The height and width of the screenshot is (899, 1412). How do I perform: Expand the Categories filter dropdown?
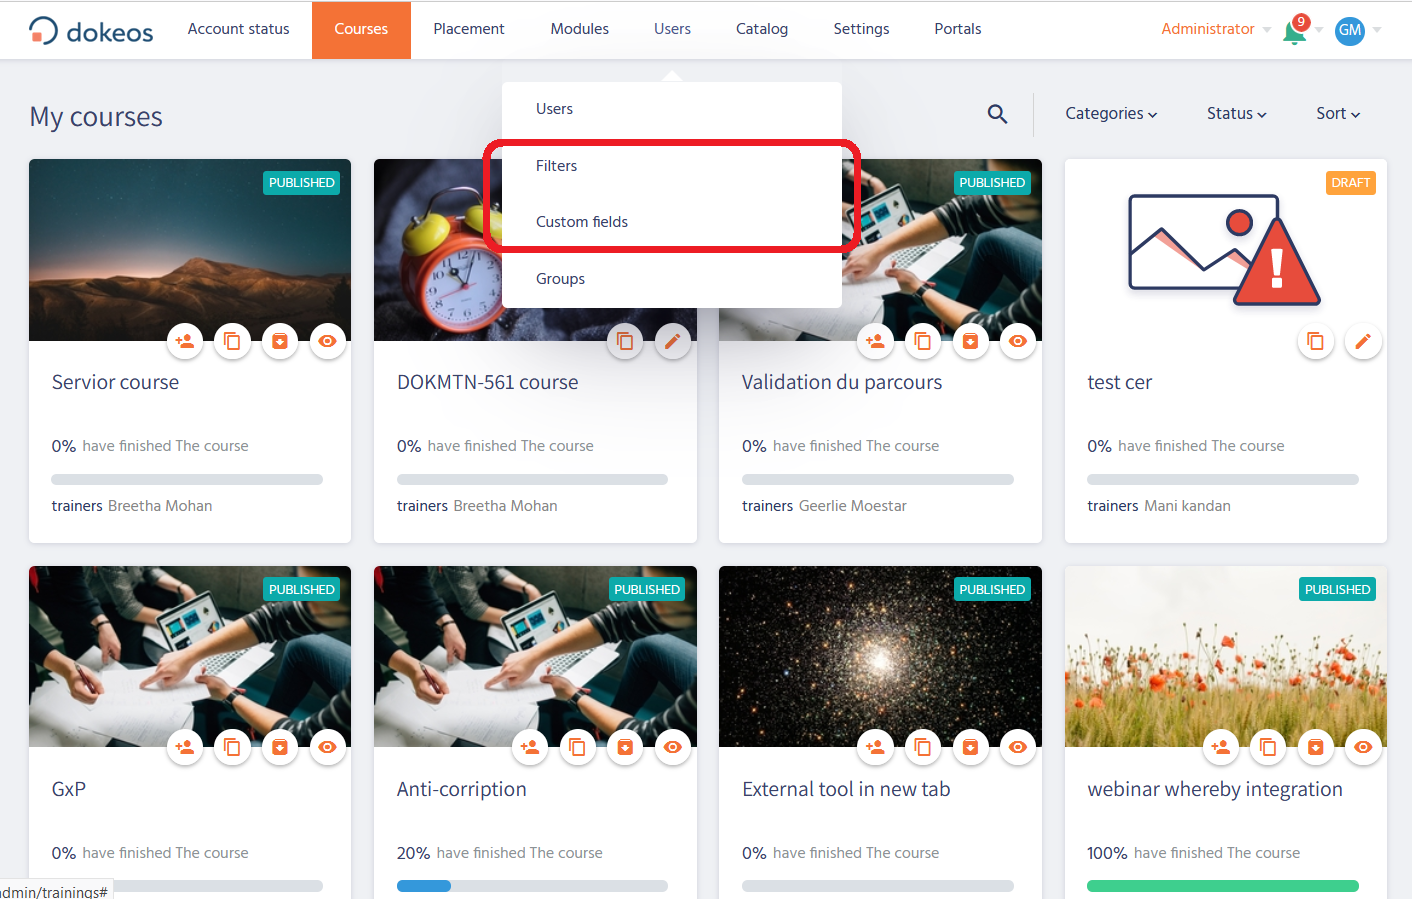pyautogui.click(x=1110, y=114)
